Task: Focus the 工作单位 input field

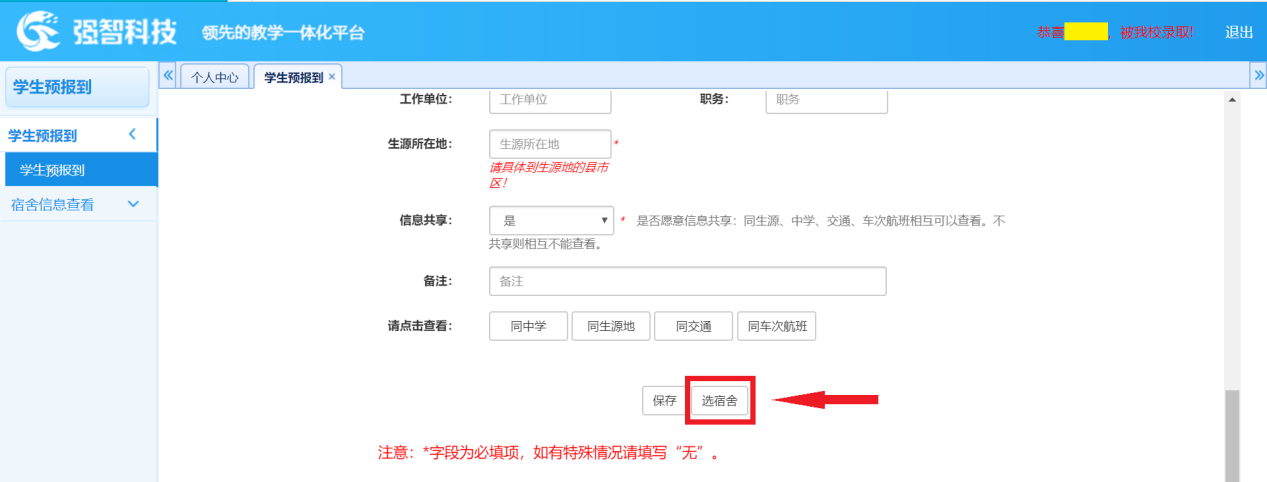Action: 550,100
